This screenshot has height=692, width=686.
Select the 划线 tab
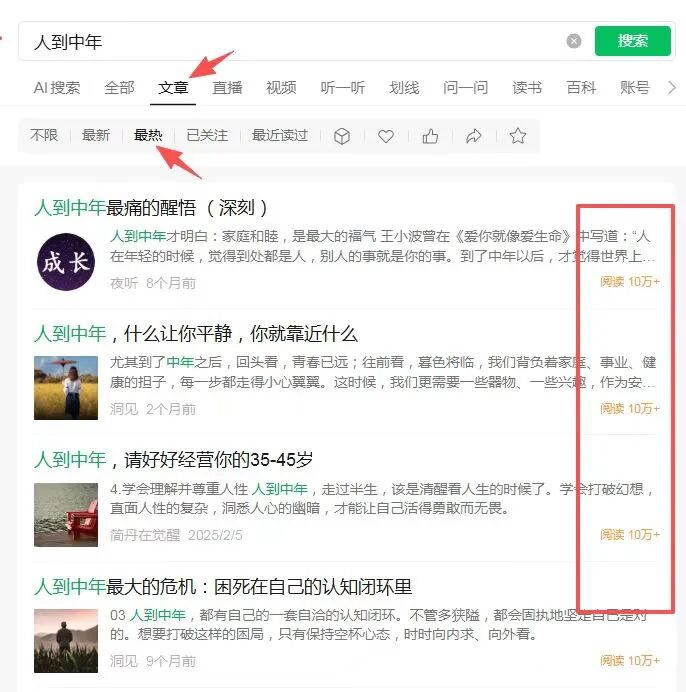404,88
